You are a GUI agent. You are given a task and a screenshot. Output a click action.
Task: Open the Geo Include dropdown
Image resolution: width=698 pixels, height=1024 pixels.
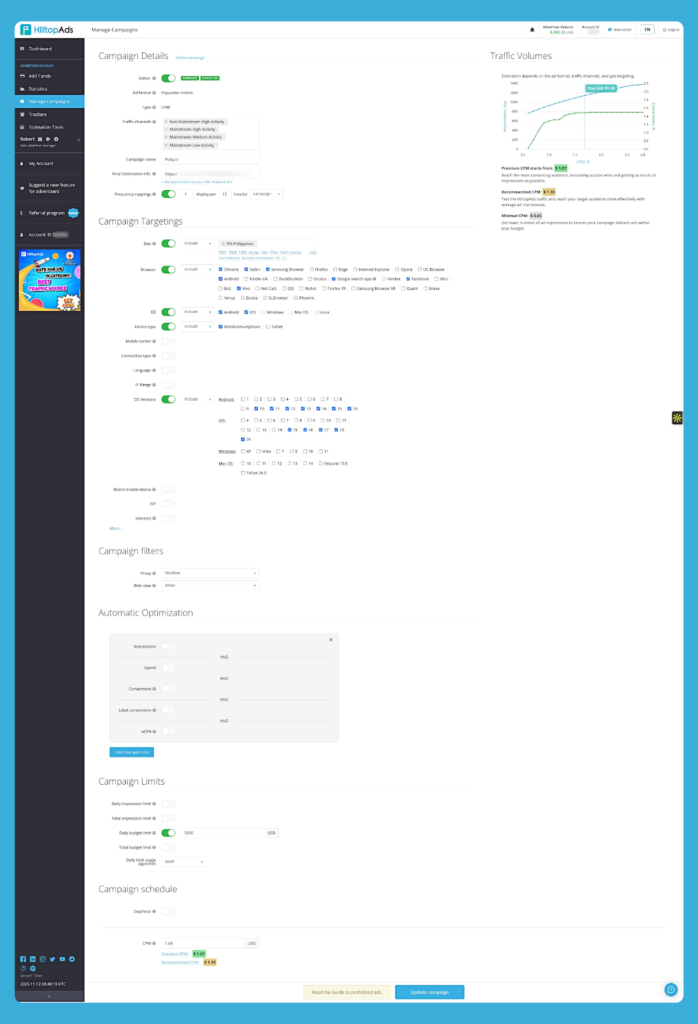click(197, 243)
